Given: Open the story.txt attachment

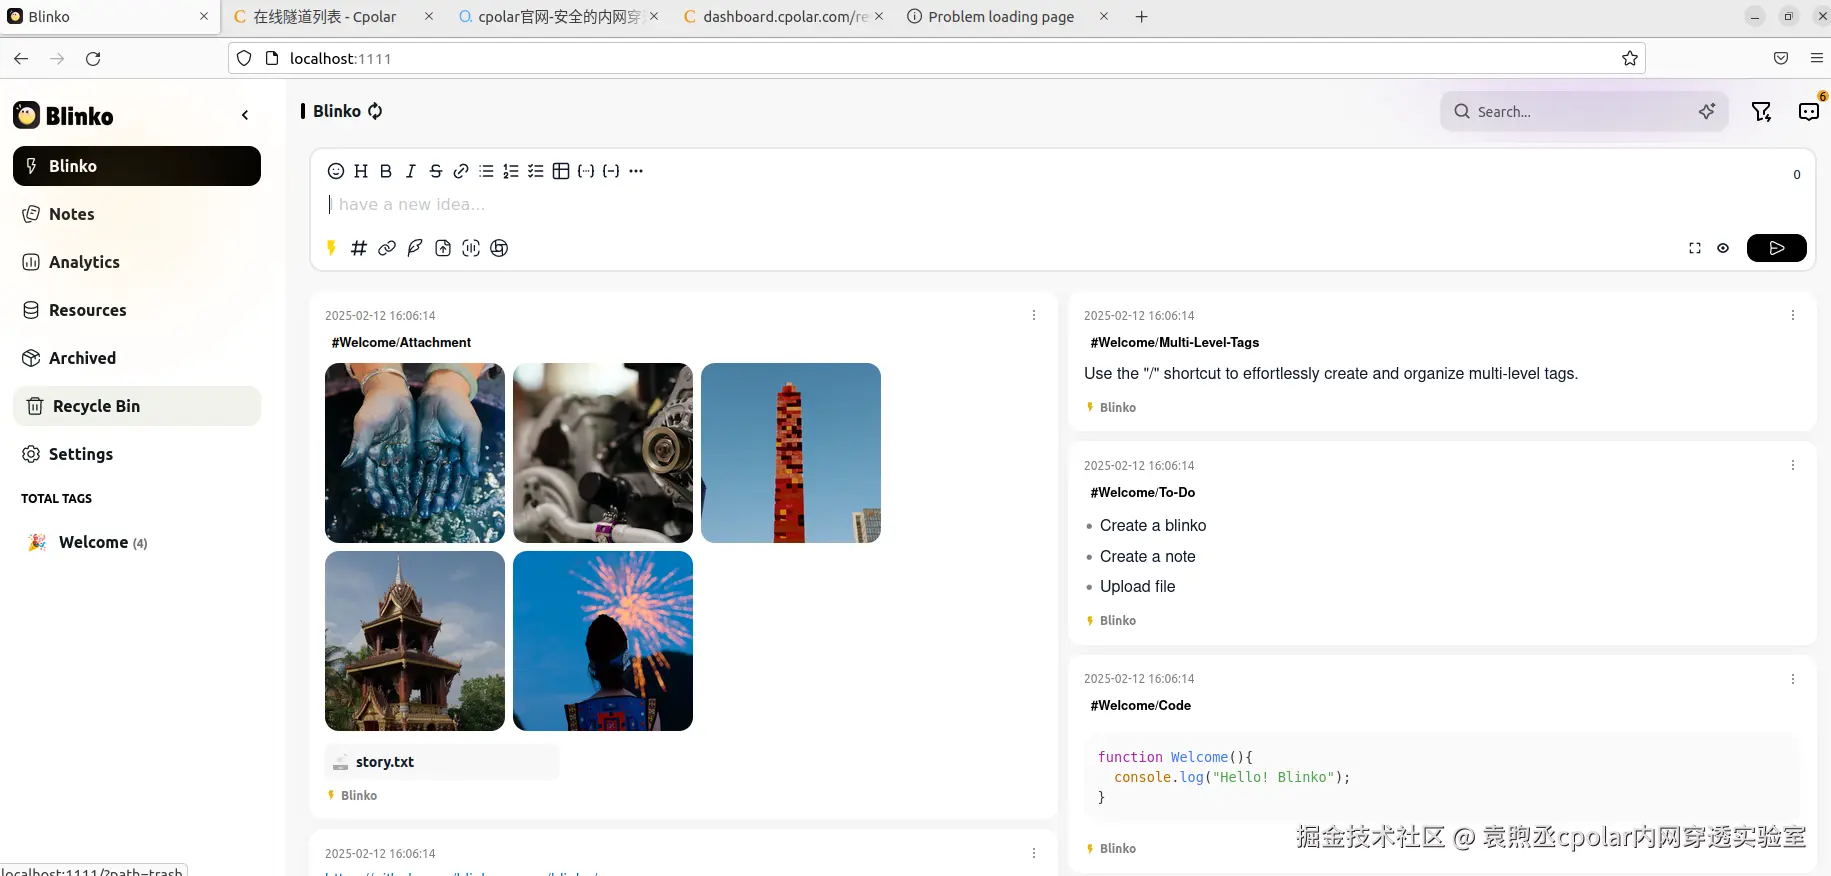Looking at the screenshot, I should [442, 762].
